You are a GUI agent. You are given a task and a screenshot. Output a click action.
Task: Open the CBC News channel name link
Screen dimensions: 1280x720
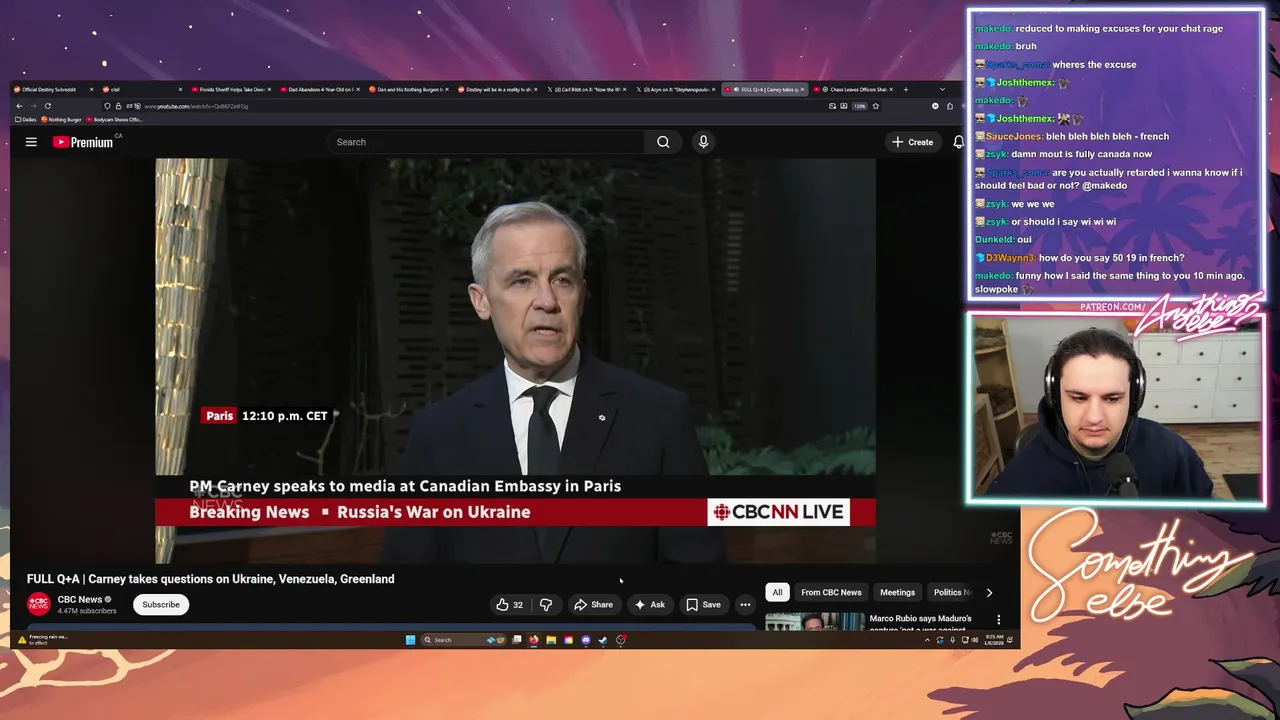pos(80,599)
